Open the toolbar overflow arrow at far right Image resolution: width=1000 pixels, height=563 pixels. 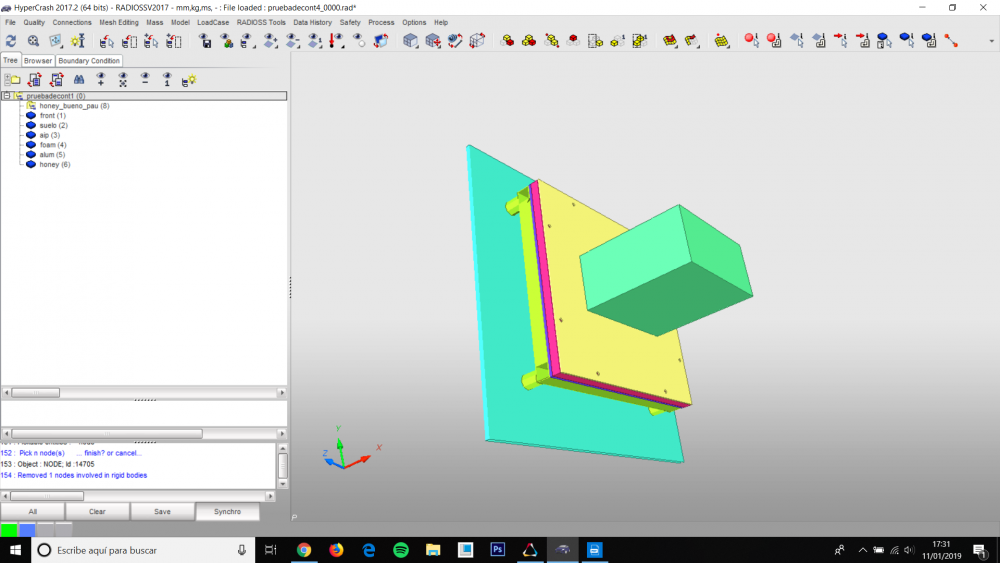pos(991,41)
